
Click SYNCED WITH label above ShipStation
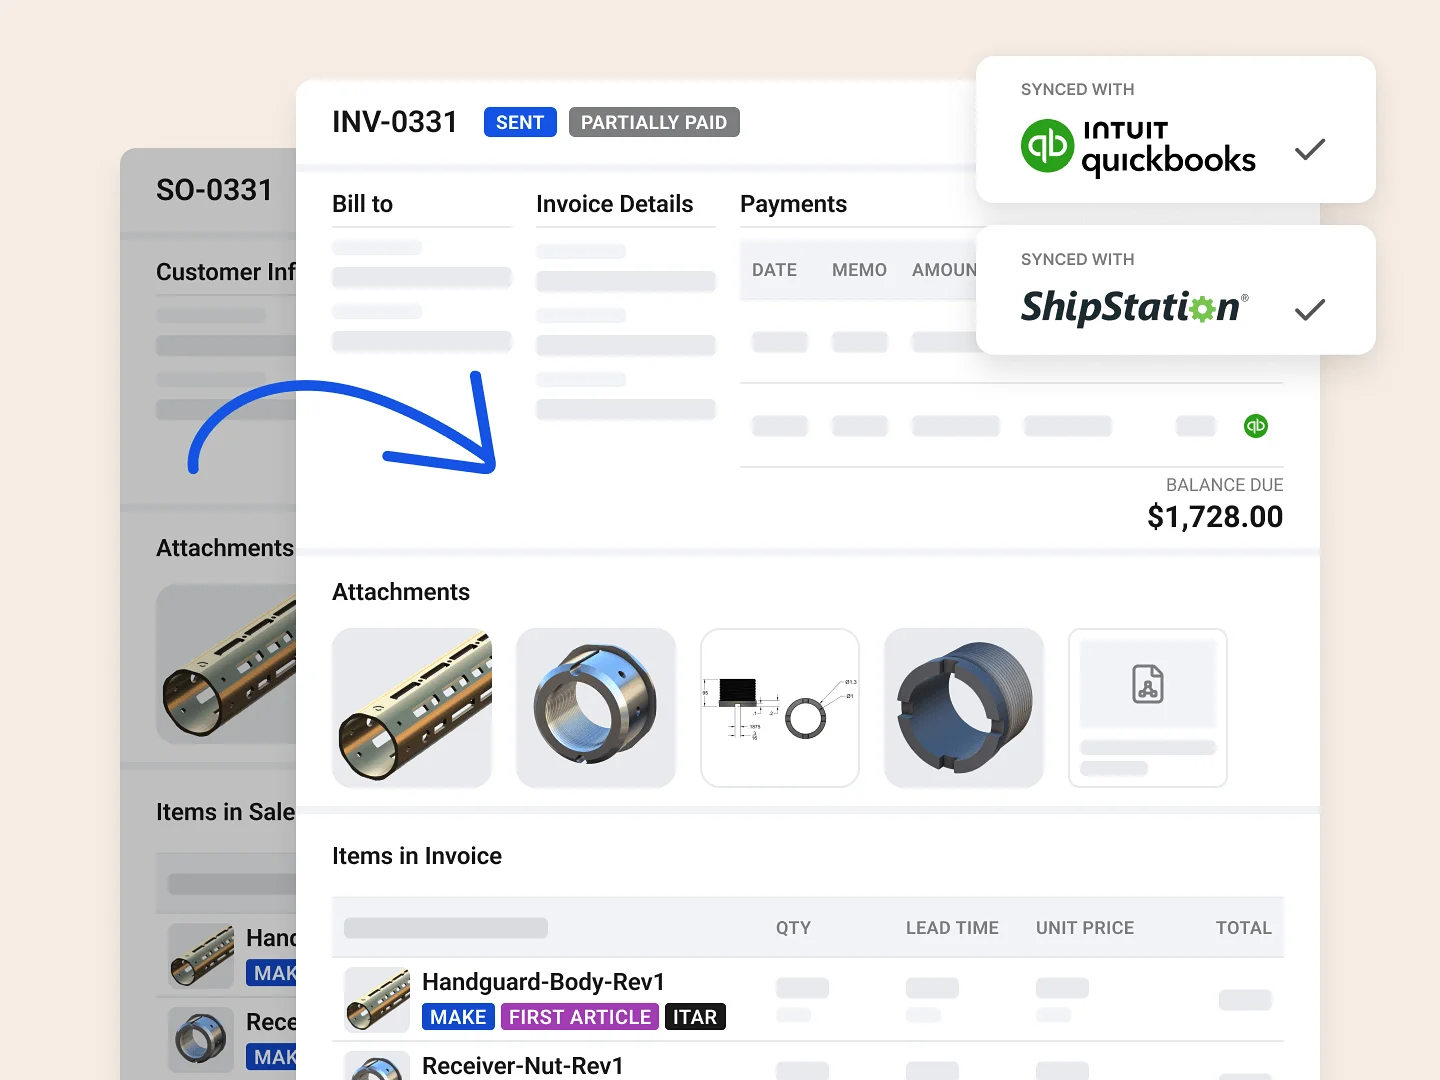(x=1078, y=260)
